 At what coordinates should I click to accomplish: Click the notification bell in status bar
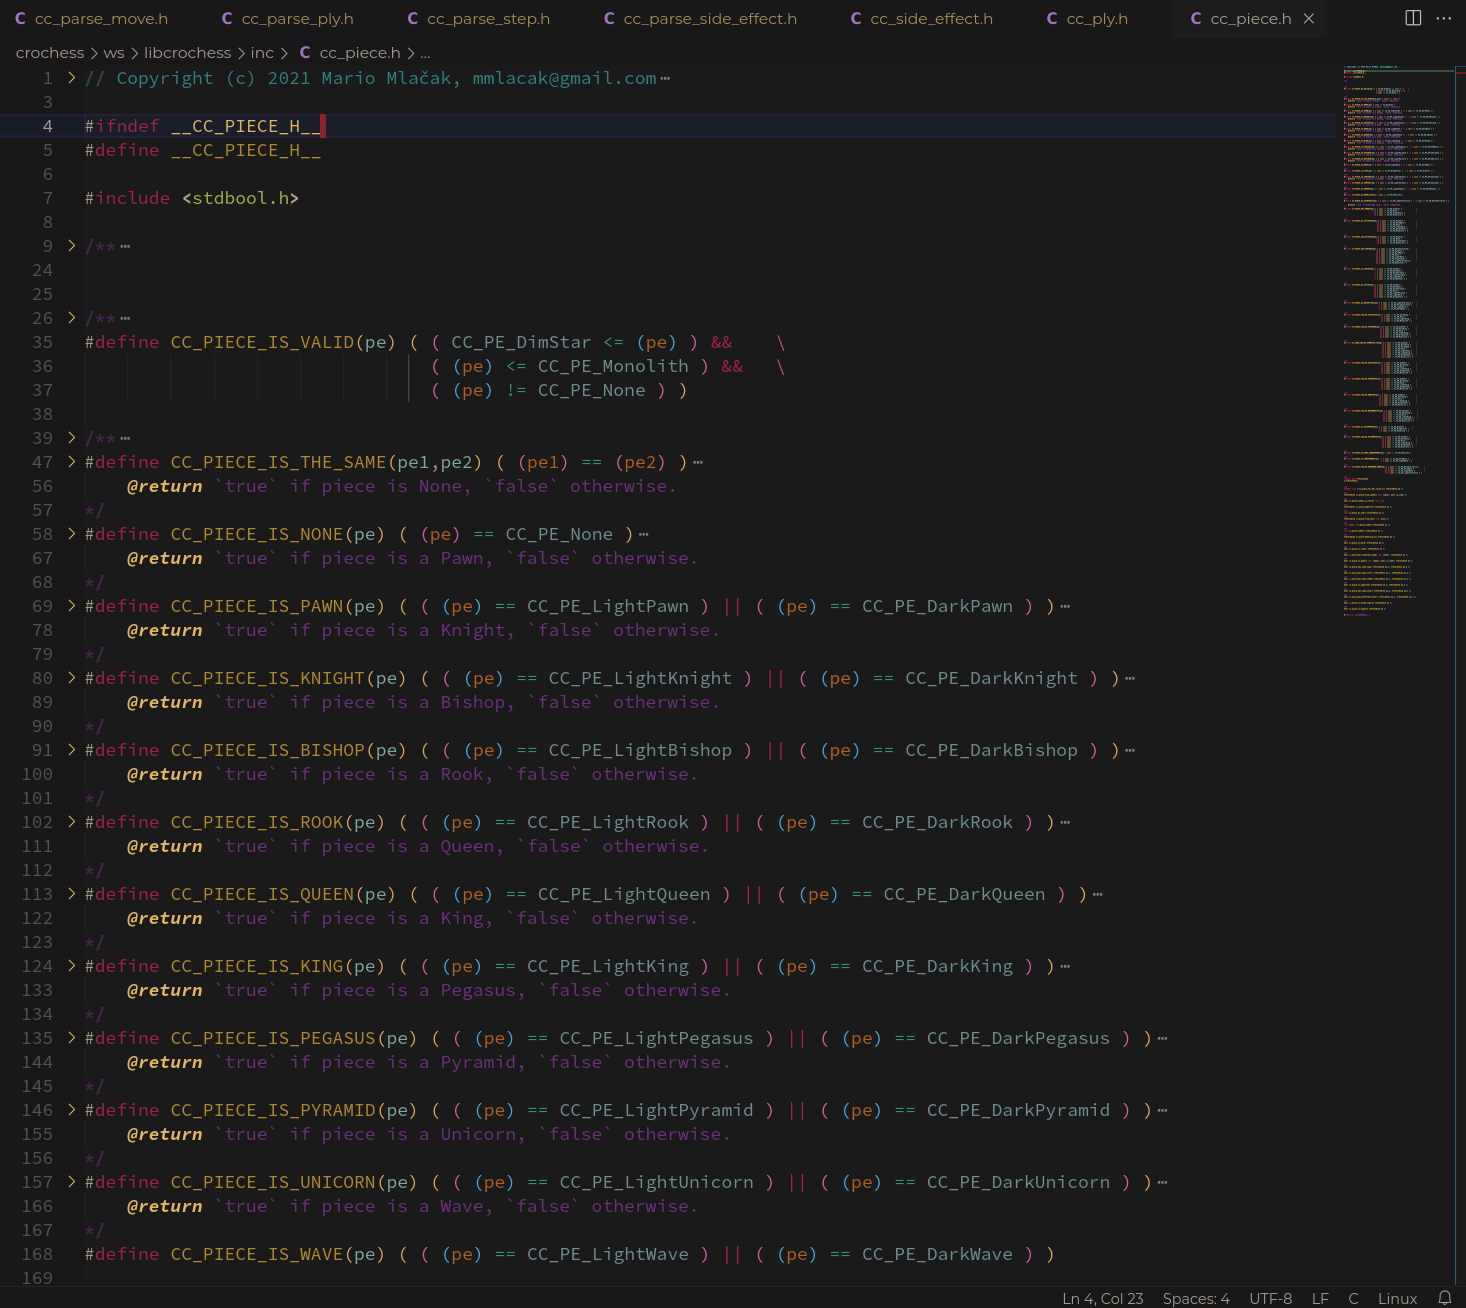tap(1443, 1298)
